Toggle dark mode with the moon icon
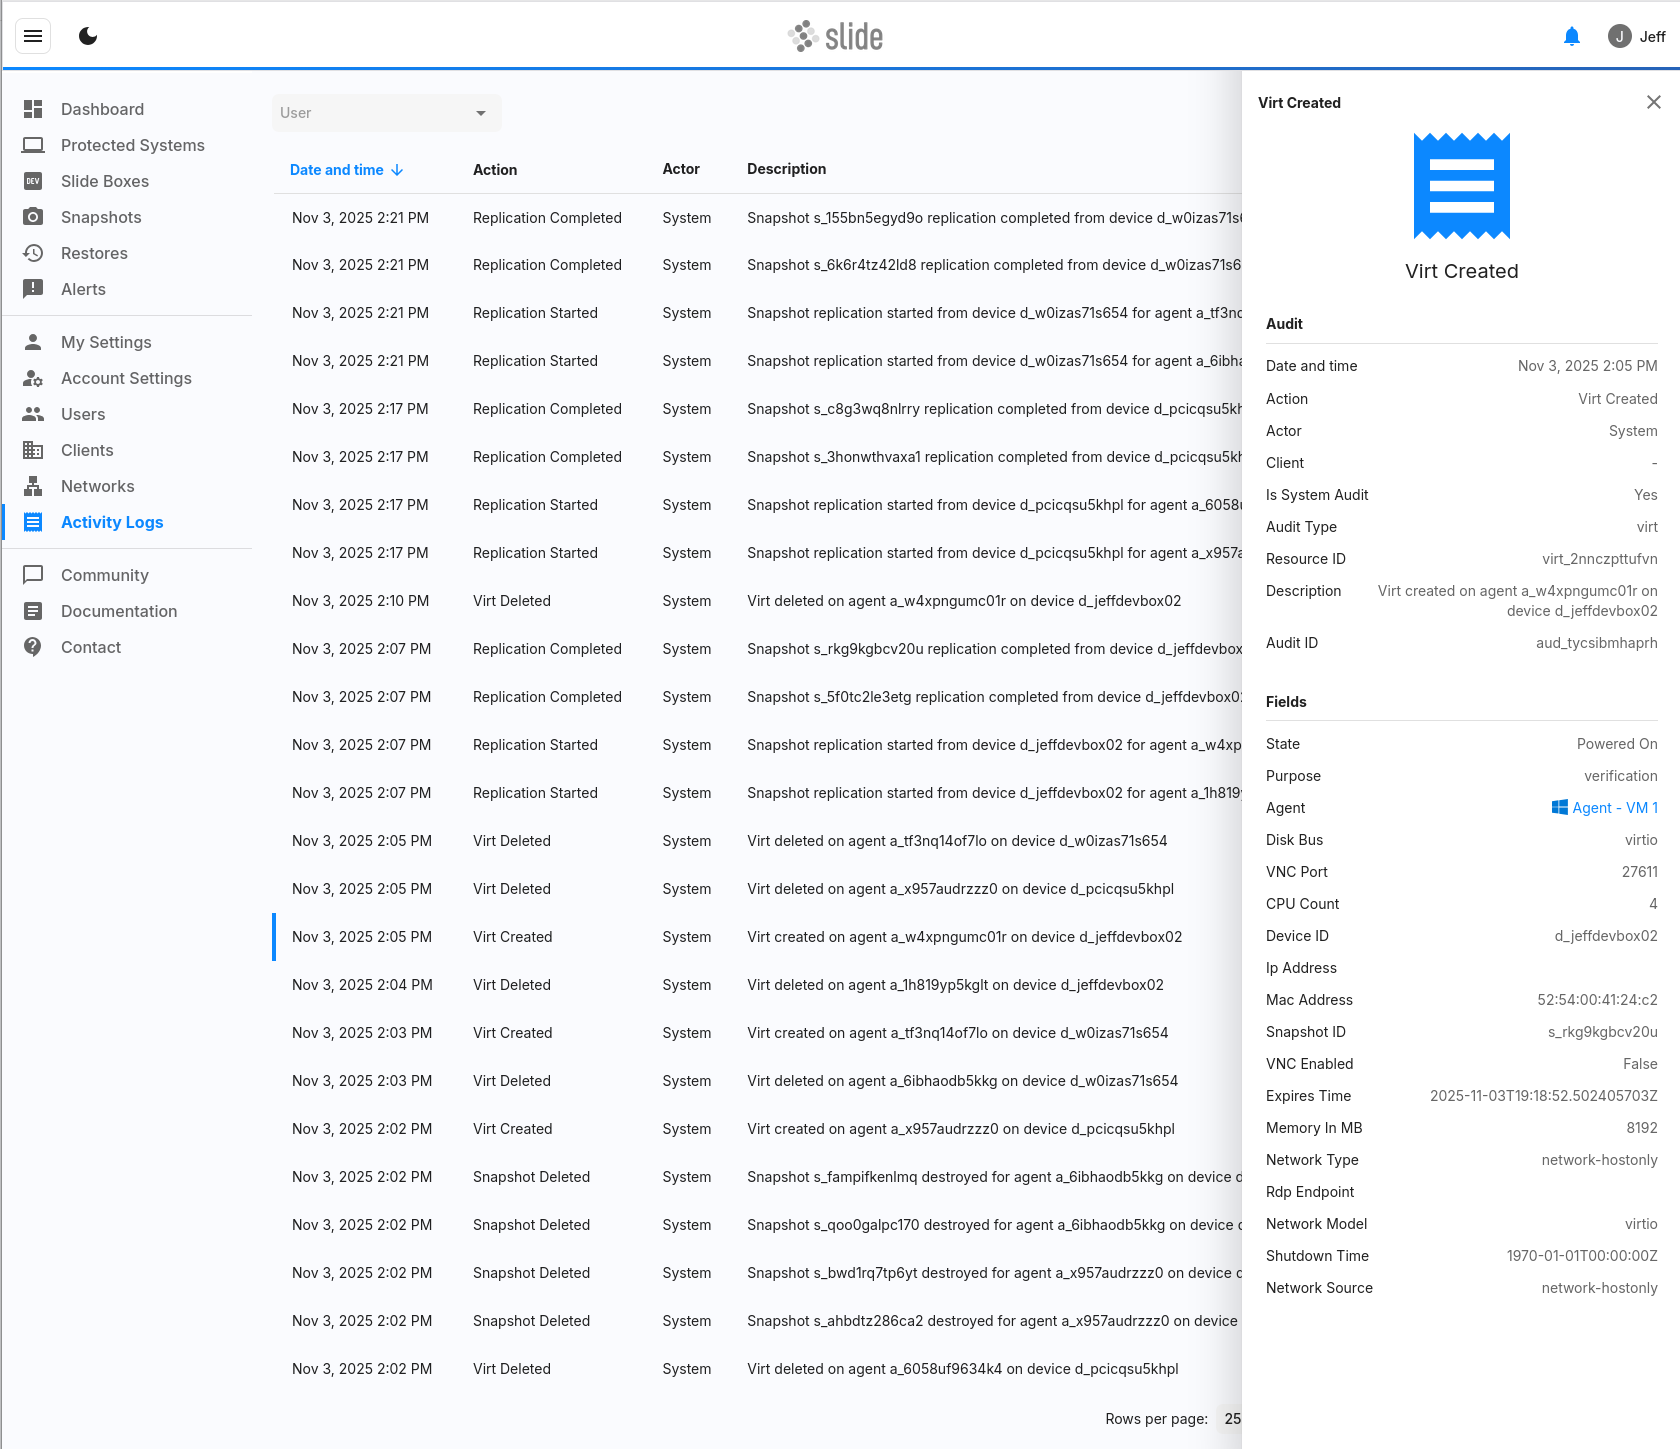 click(88, 37)
